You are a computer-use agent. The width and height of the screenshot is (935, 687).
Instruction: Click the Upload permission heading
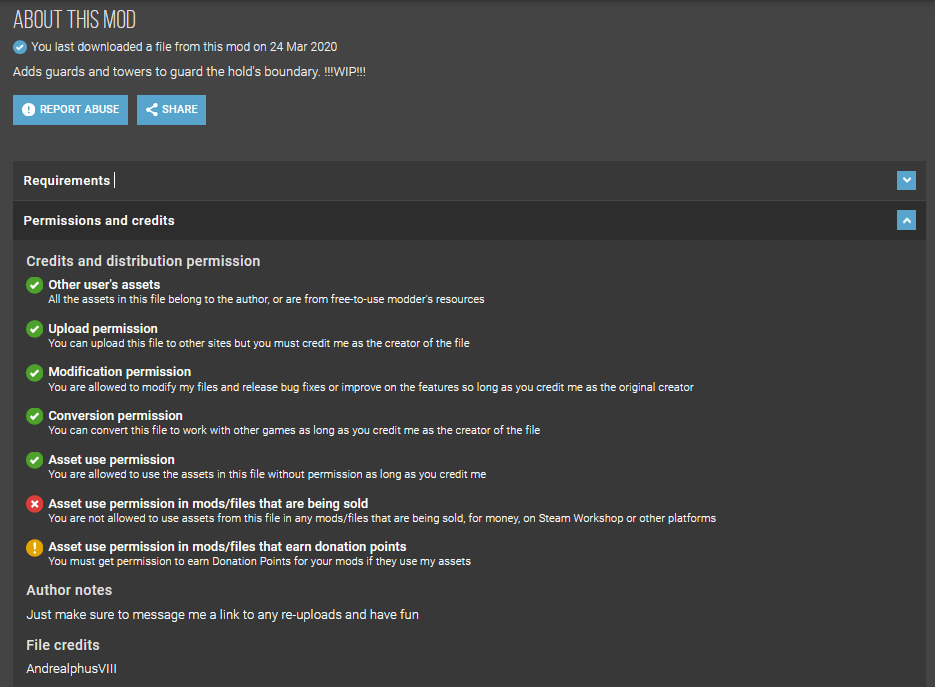103,329
